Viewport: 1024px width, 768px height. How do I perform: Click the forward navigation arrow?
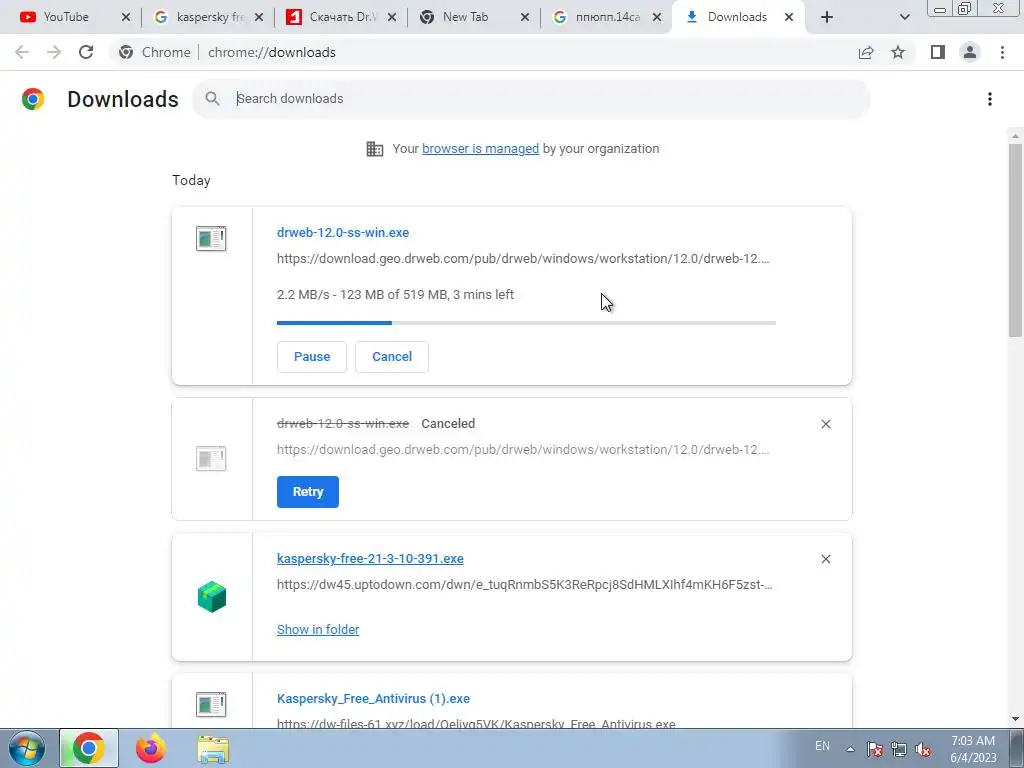pos(54,52)
